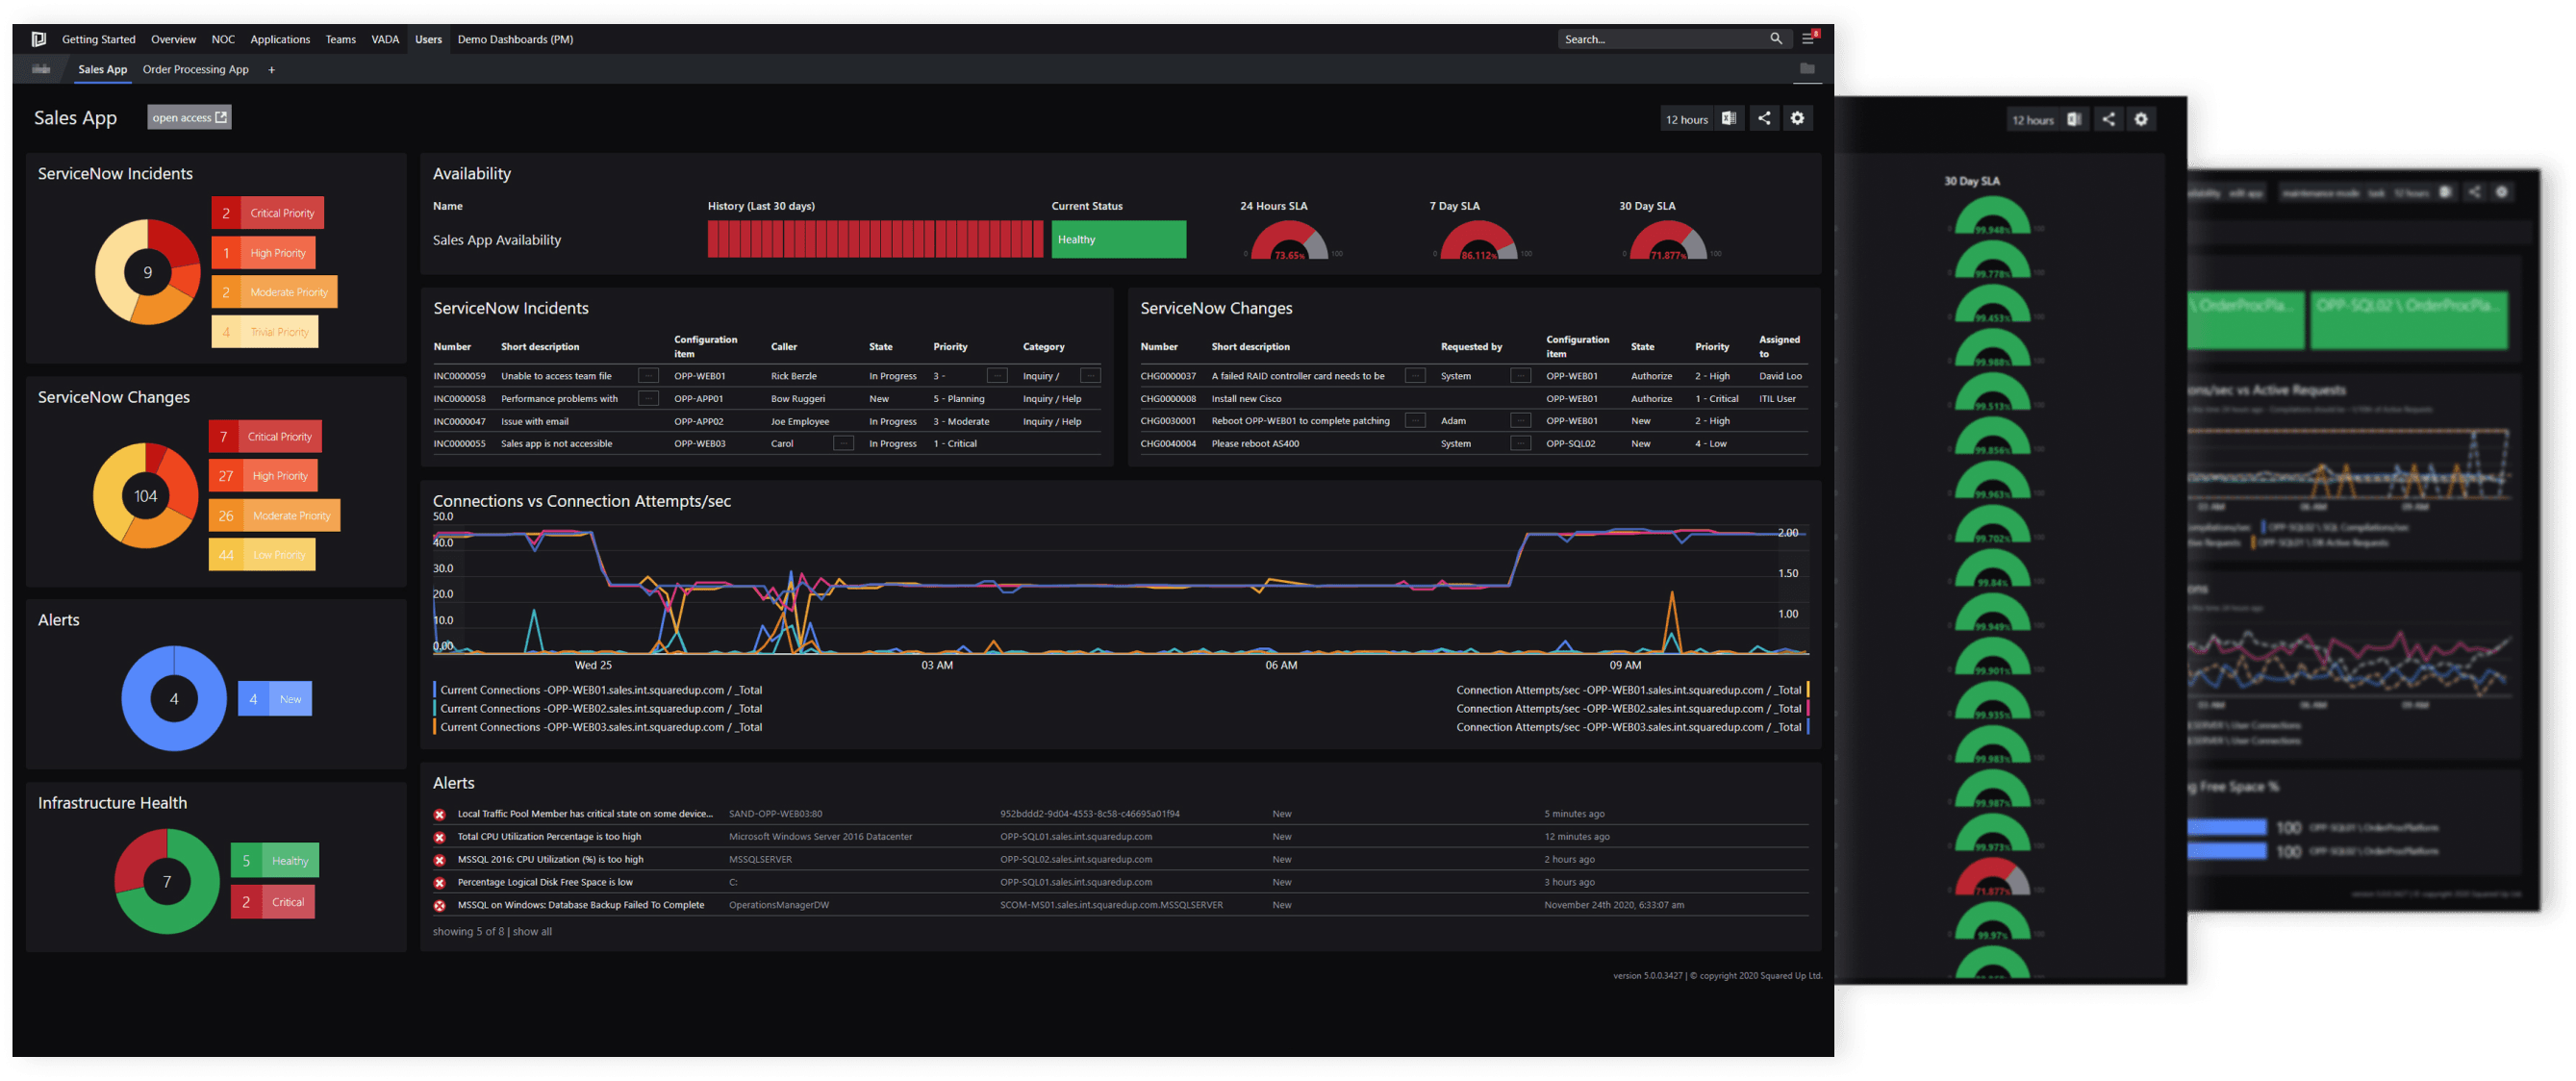This screenshot has height=1081, width=2576.
Task: Click error icon on Database Backup Failed alert
Action: 440,906
